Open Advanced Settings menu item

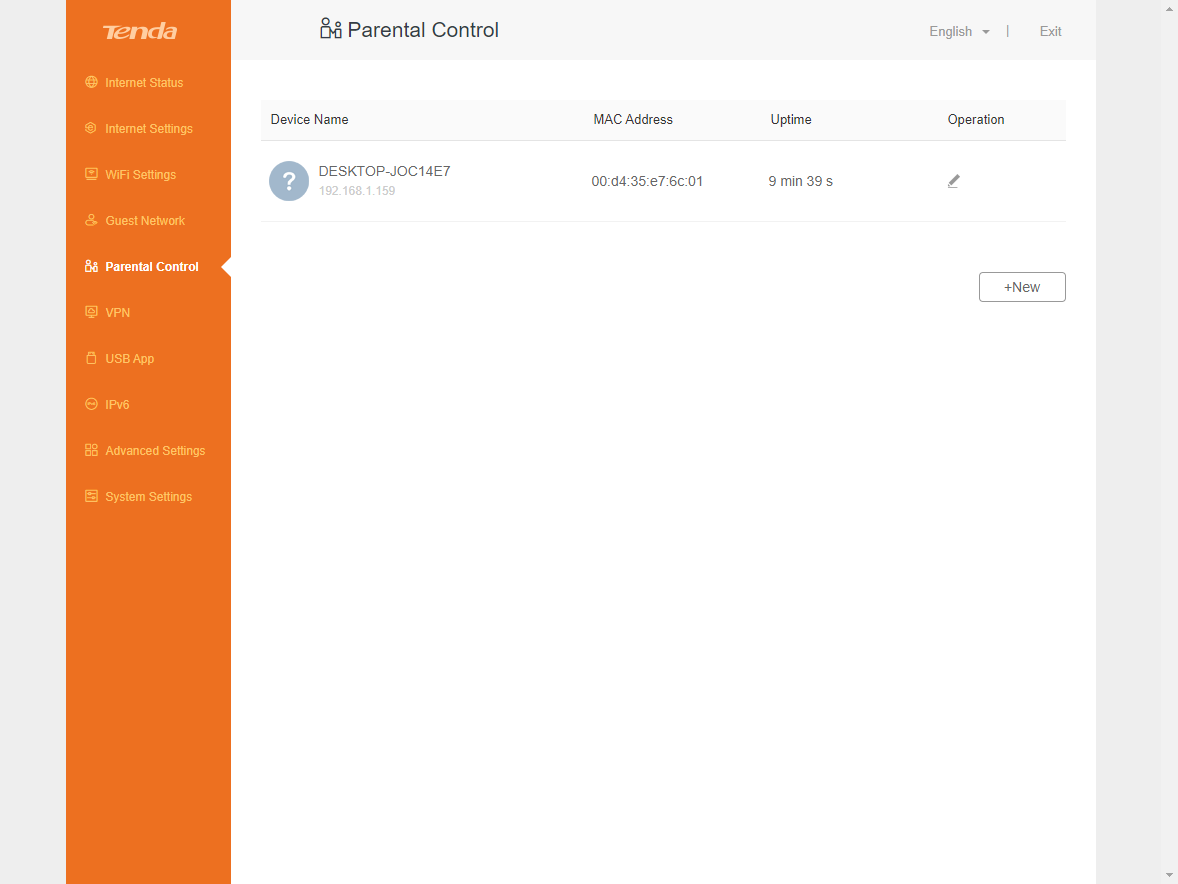pos(155,451)
